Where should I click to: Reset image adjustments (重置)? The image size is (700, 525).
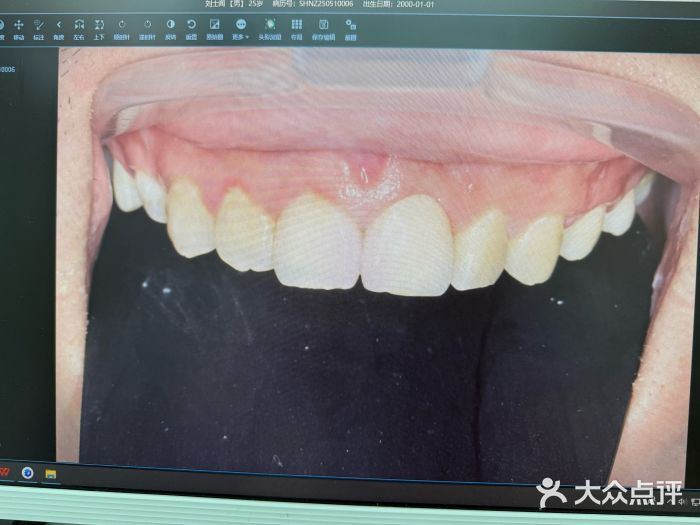191,29
